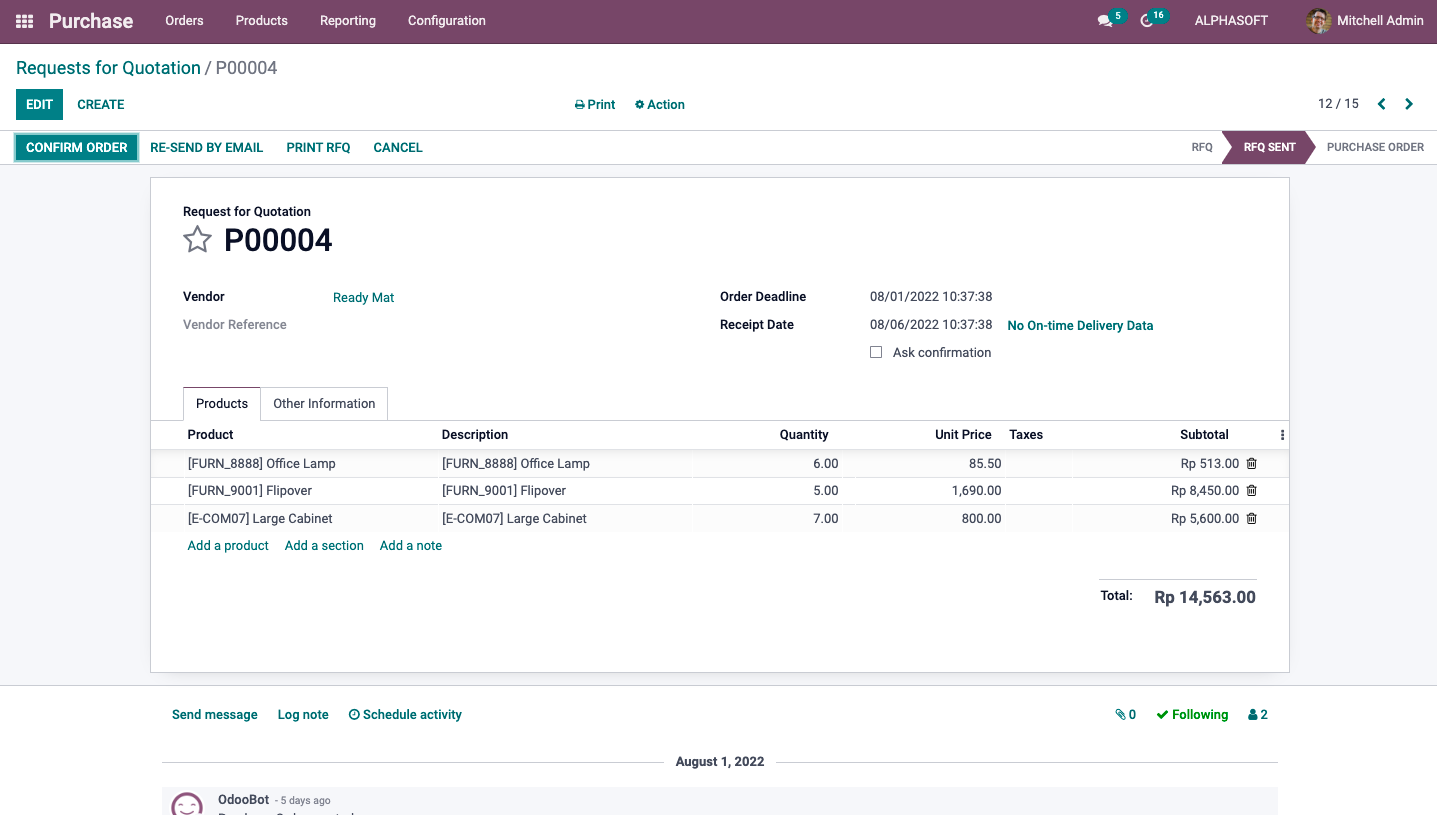
Task: Open the Purchase app home title
Action: point(91,21)
